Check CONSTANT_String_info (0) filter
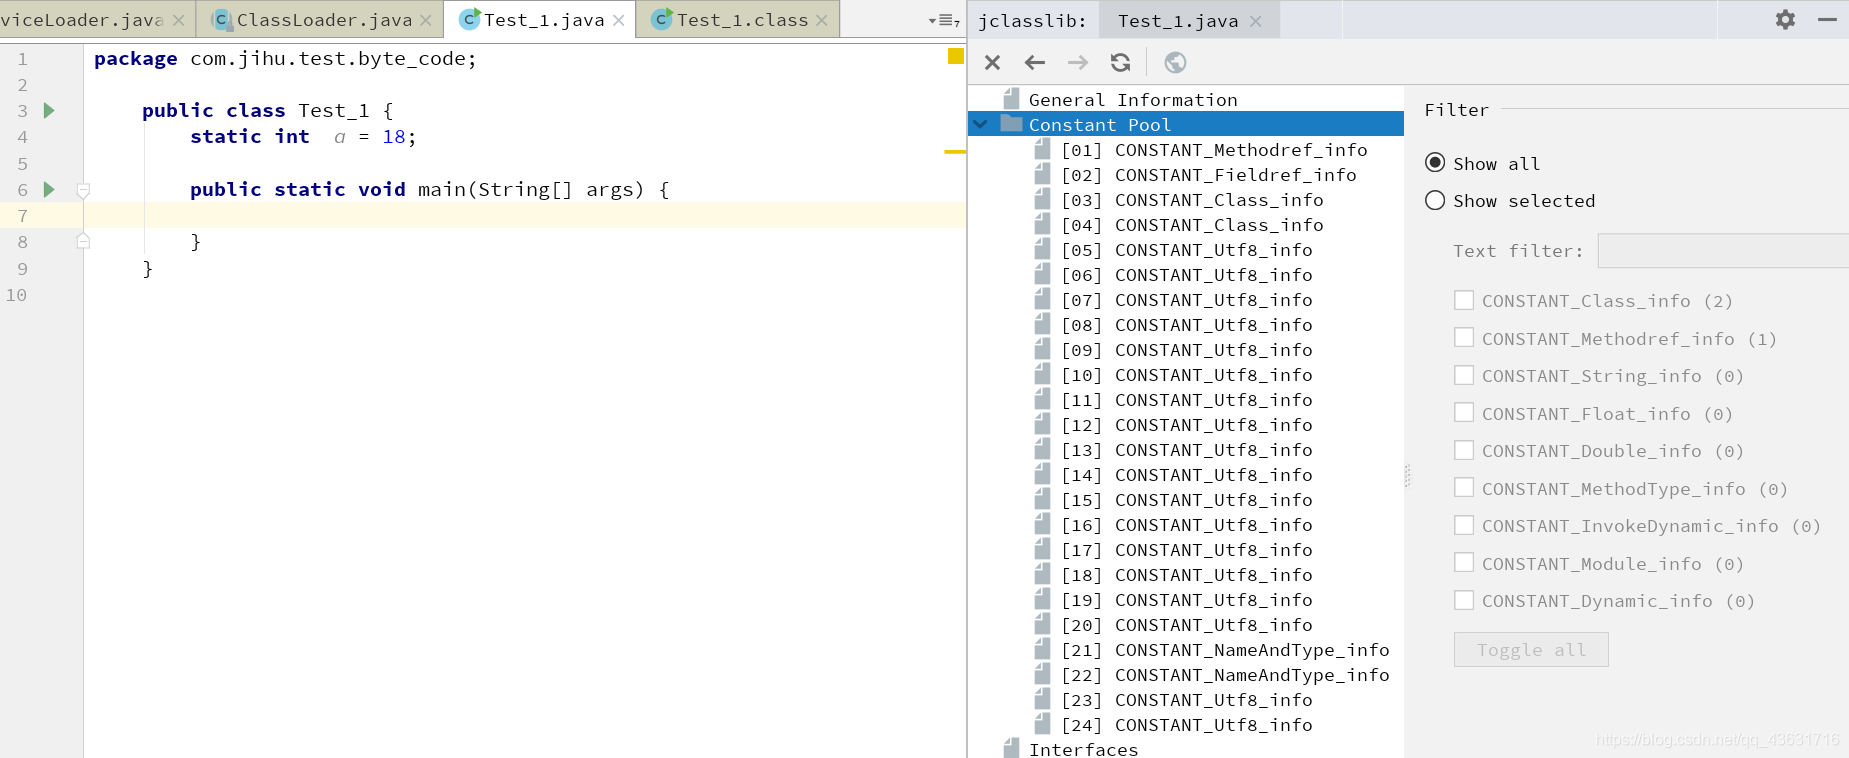The width and height of the screenshot is (1849, 758). [1464, 375]
